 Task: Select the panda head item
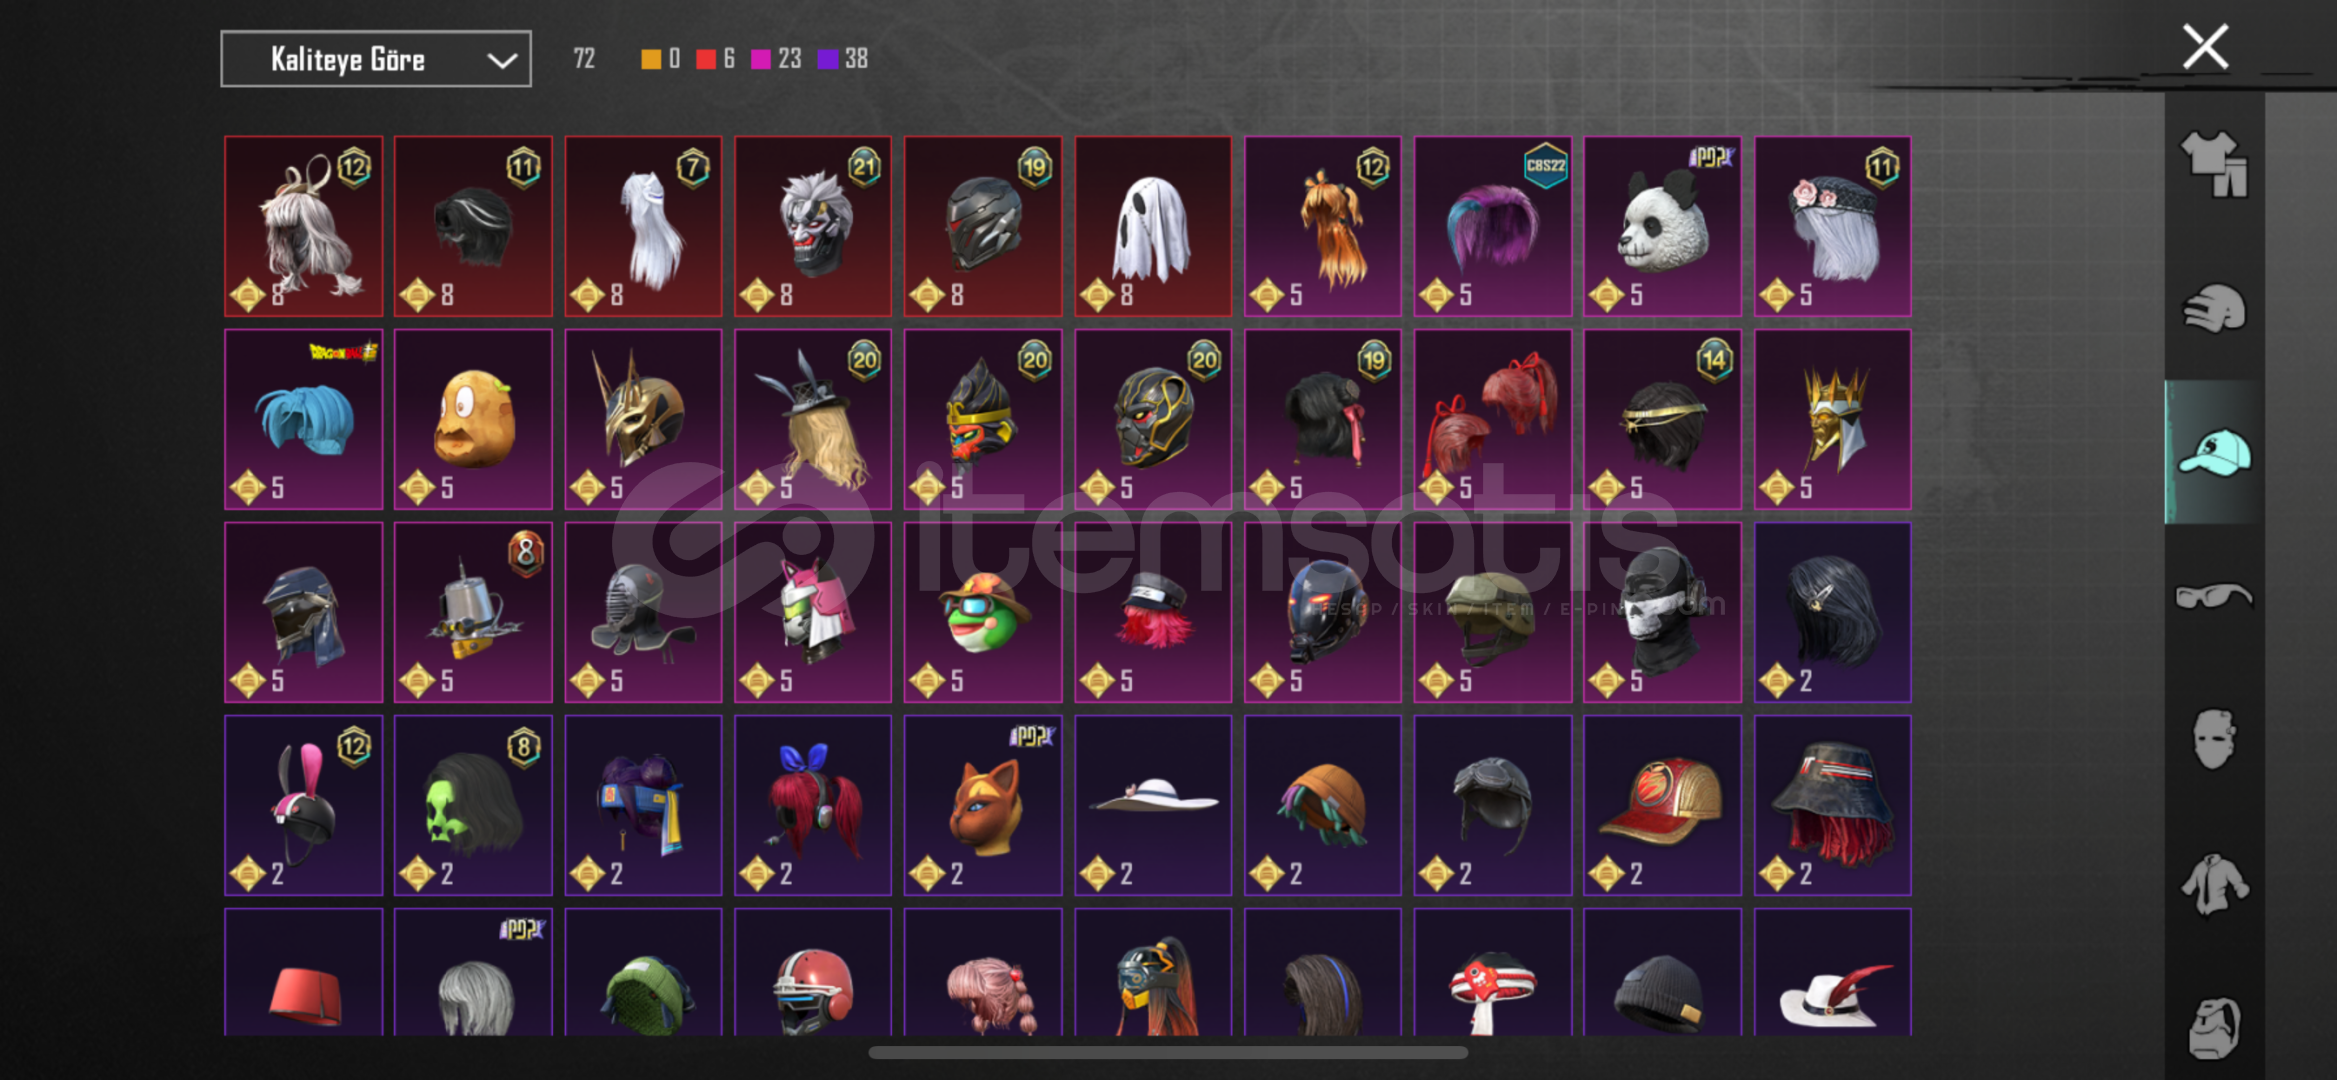click(1662, 226)
